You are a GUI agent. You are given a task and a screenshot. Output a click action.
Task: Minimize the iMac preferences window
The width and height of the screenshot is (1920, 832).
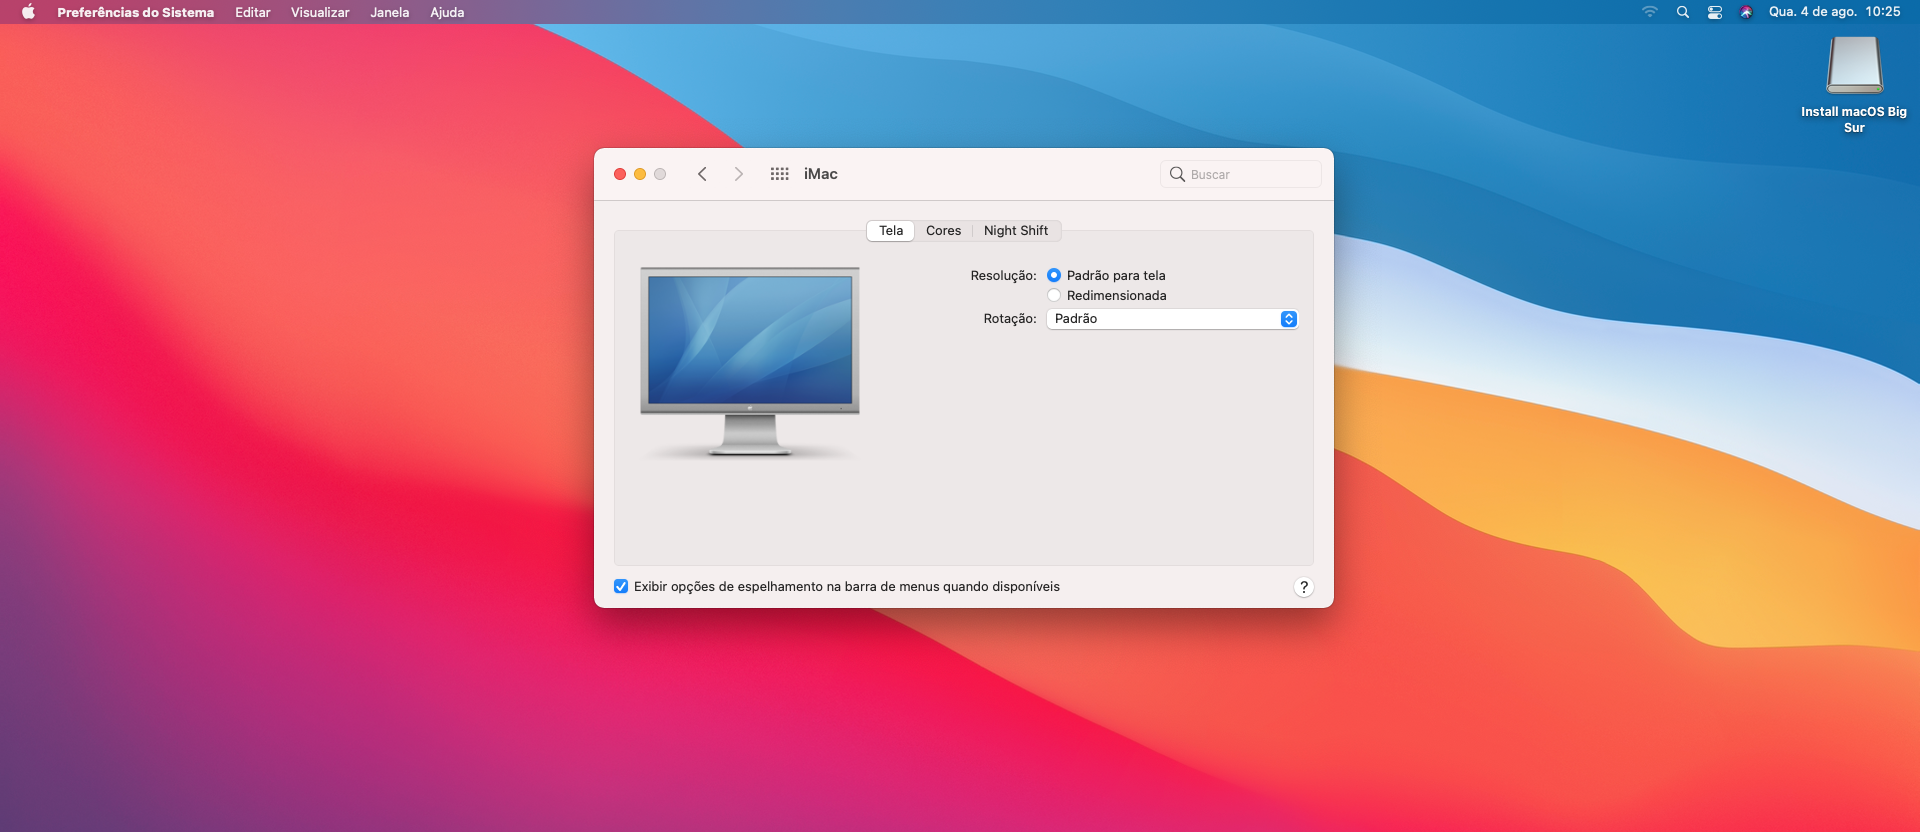pyautogui.click(x=640, y=174)
